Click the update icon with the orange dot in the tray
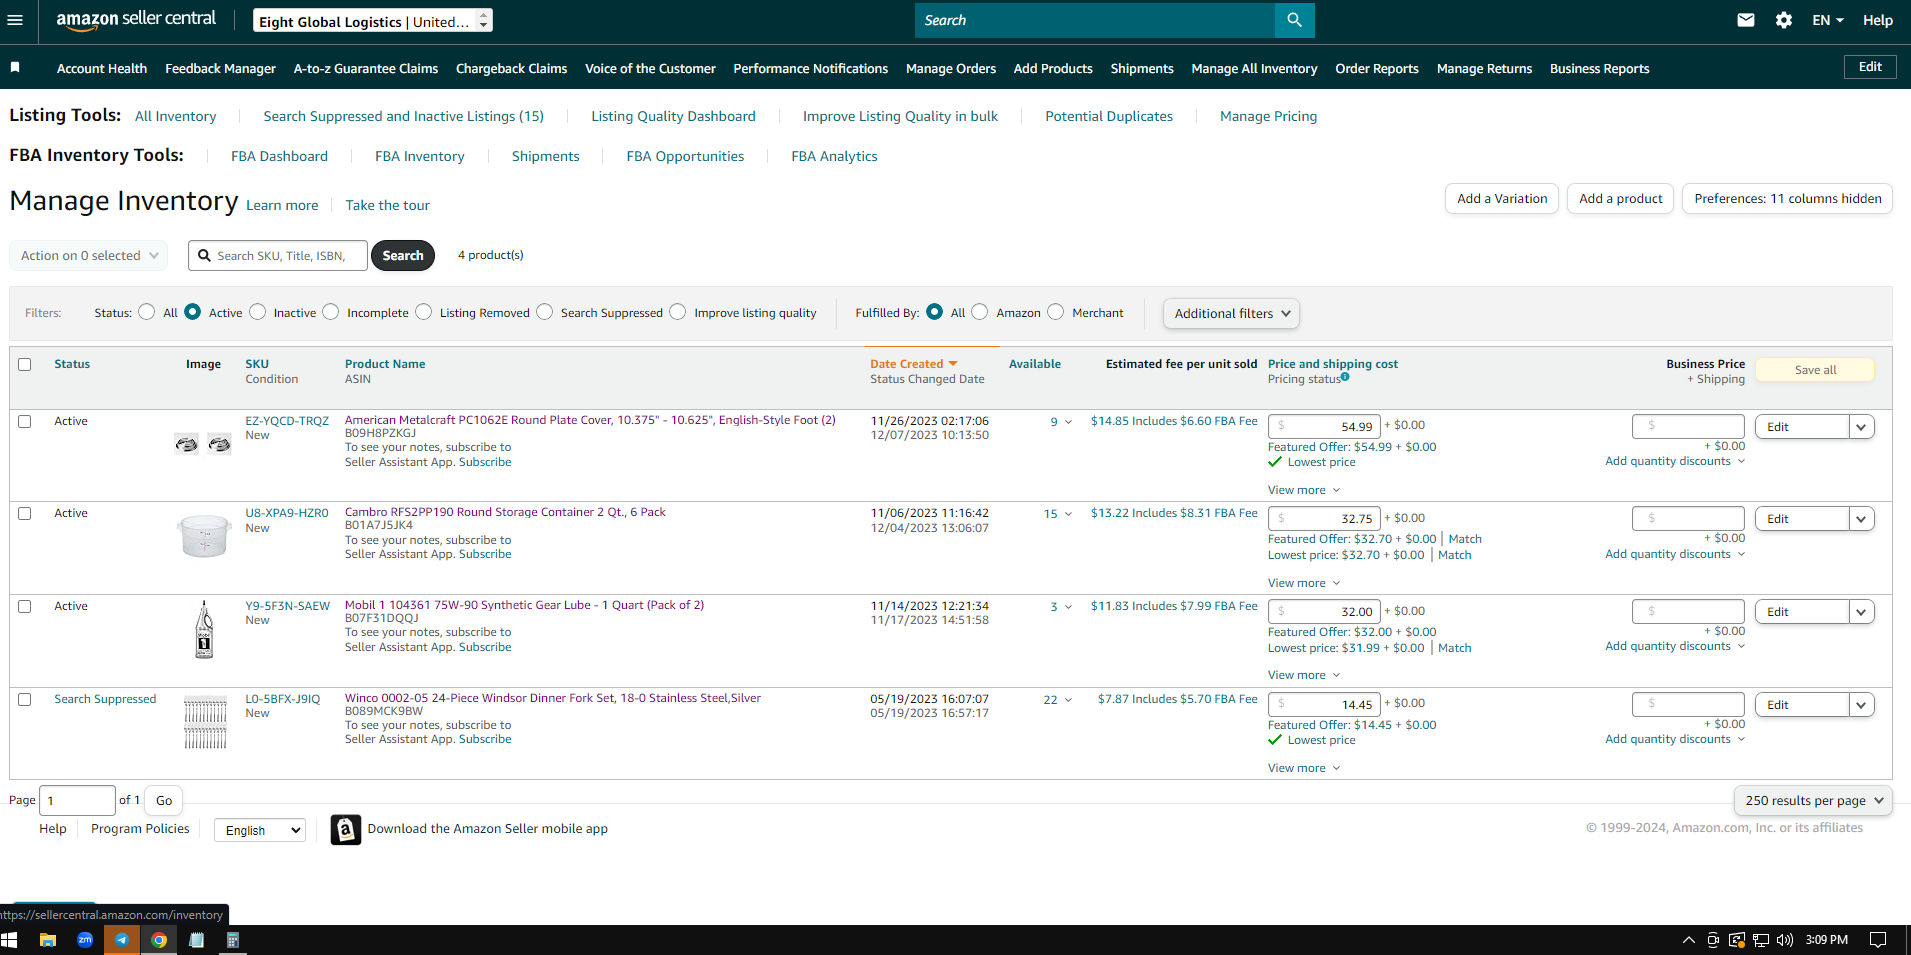Screen dimensions: 1911x955 coord(1737,940)
